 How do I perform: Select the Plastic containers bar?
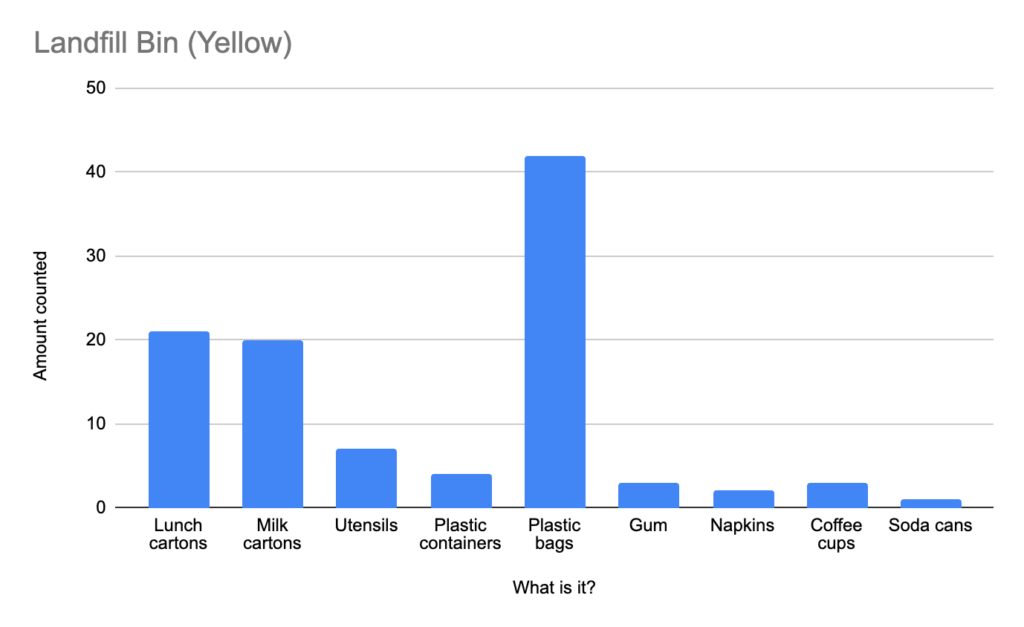pos(461,490)
